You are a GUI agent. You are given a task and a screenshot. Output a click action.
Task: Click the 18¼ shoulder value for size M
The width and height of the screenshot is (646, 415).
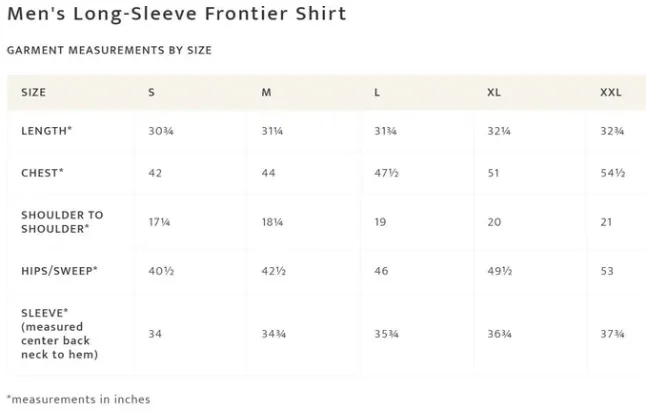coord(272,222)
